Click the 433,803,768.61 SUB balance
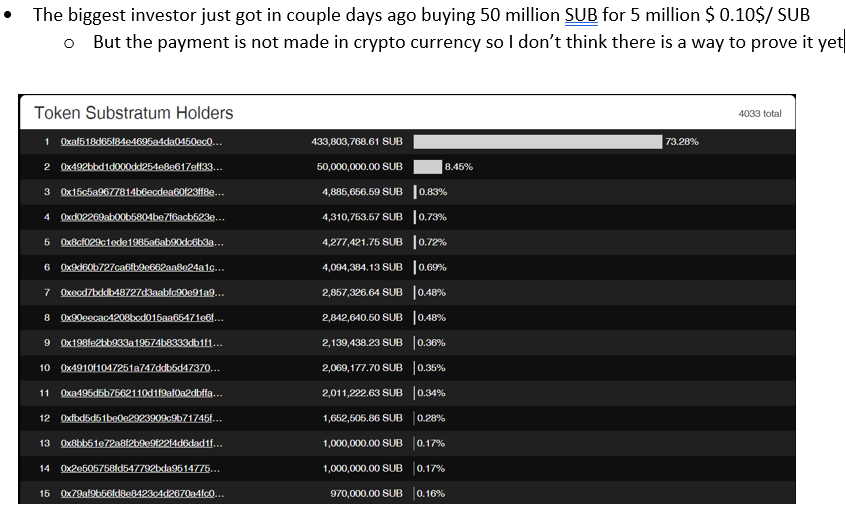The width and height of the screenshot is (846, 516). click(357, 142)
